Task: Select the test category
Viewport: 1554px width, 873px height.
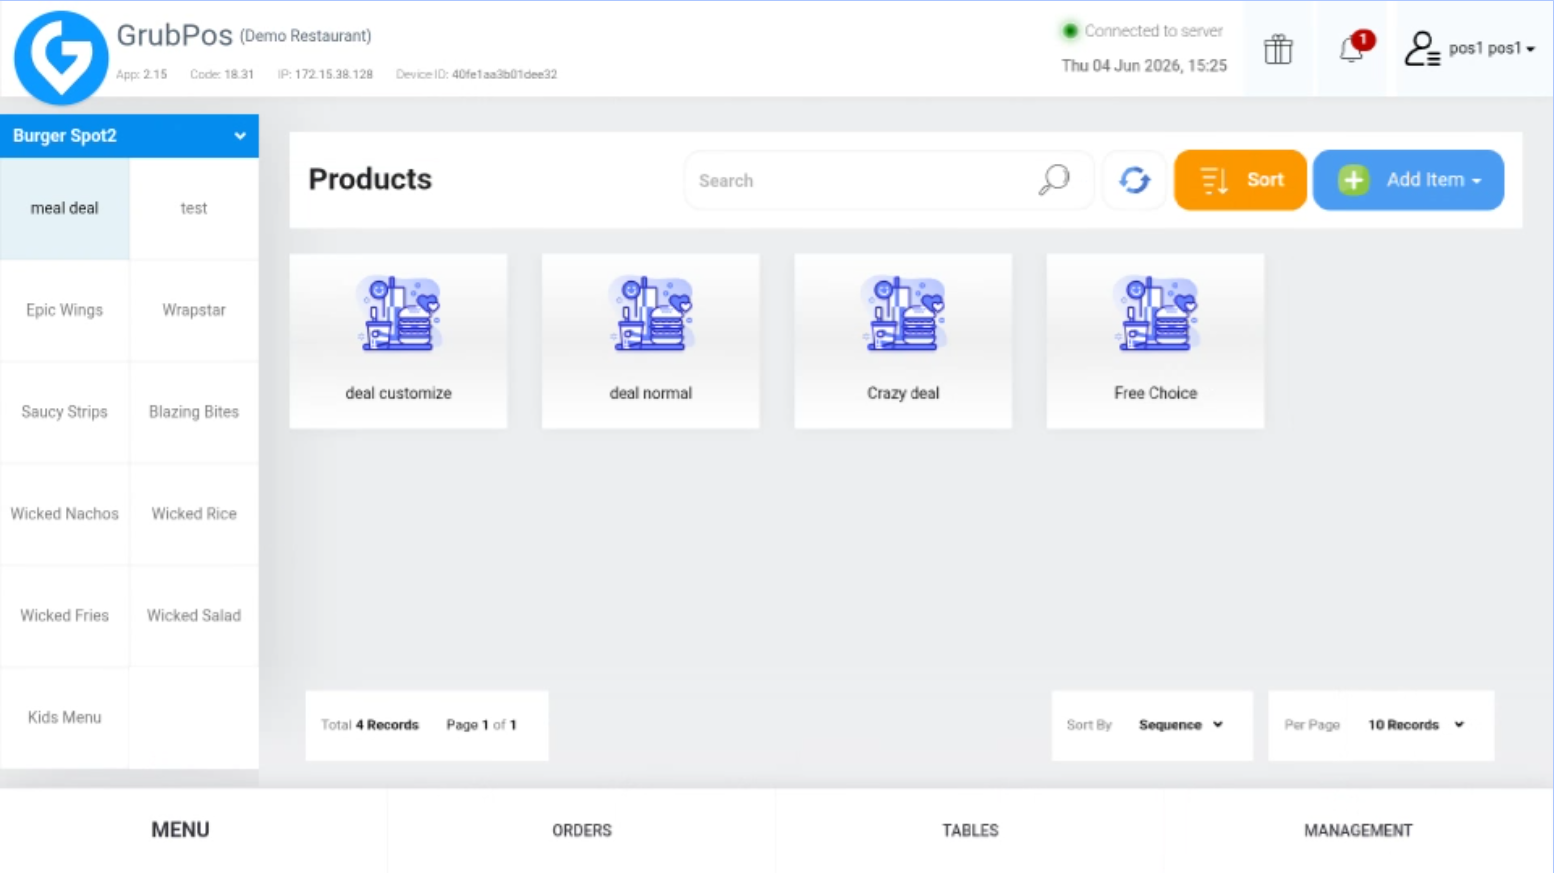Action: [x=194, y=208]
